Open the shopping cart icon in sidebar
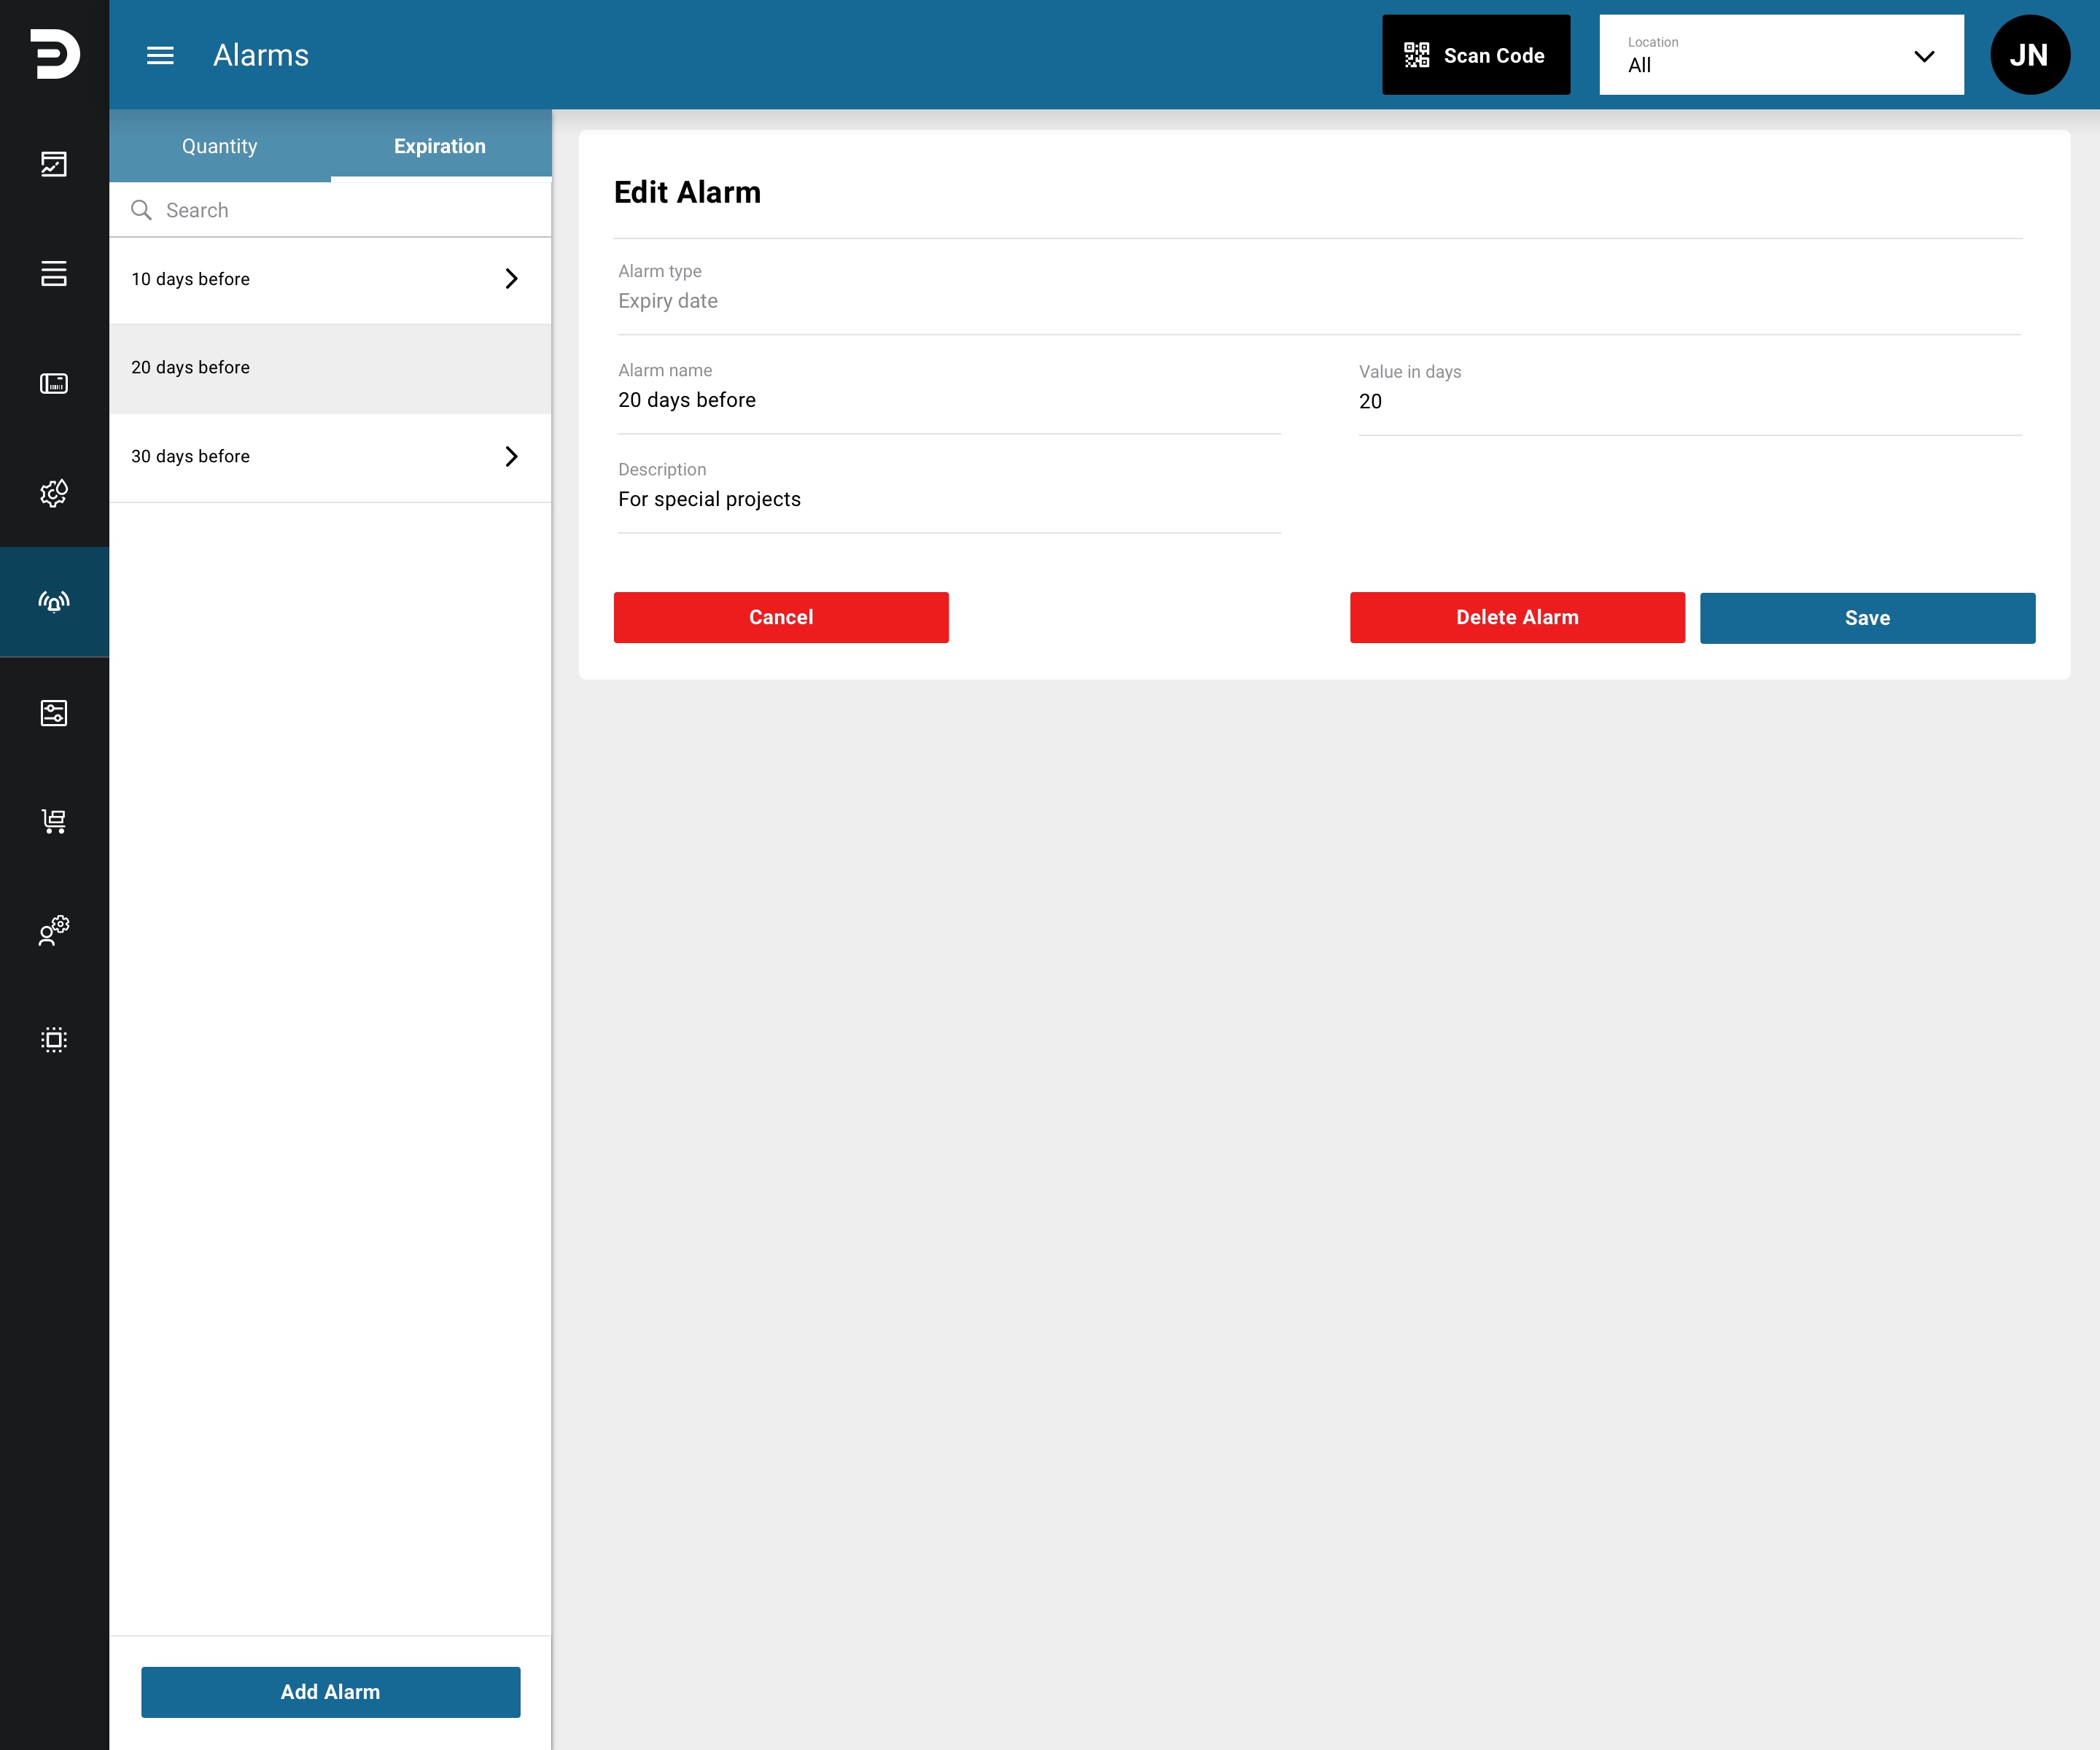The width and height of the screenshot is (2100, 1750). (54, 821)
